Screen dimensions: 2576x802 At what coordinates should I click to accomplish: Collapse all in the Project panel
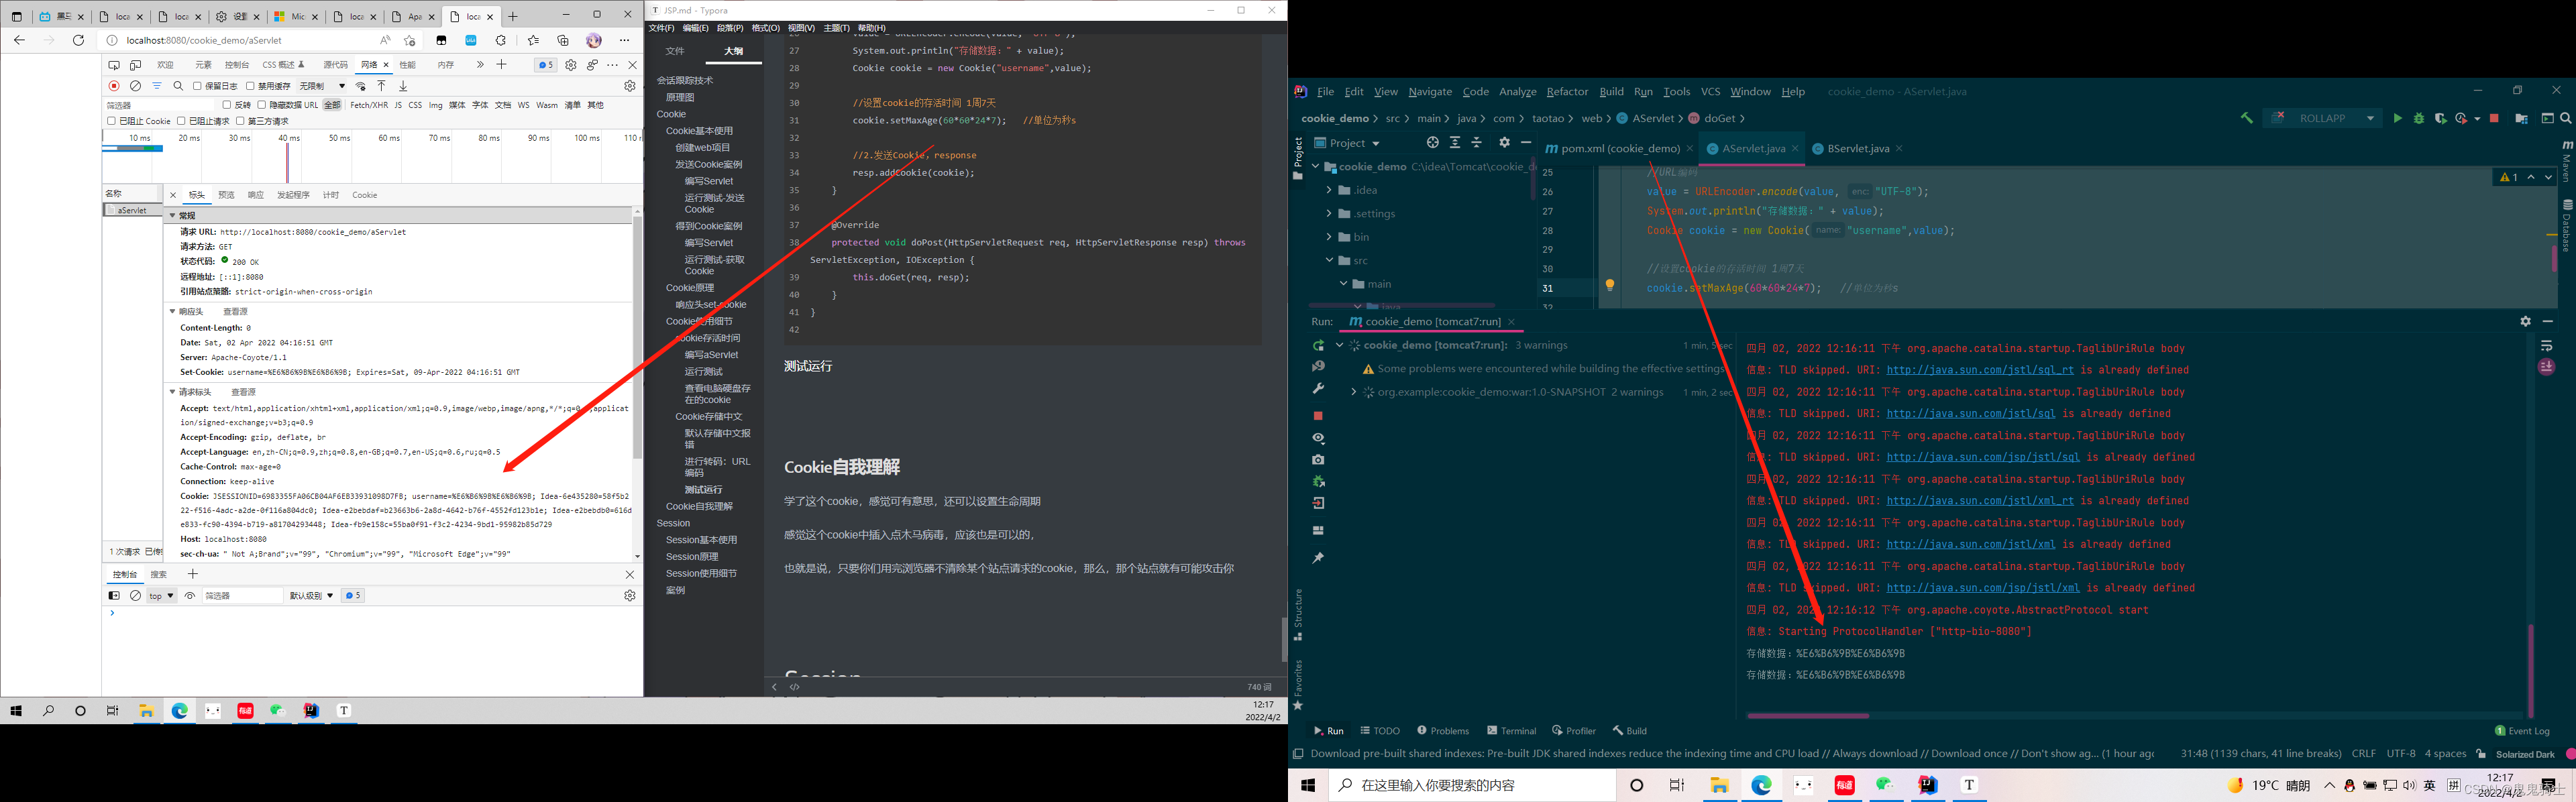pos(1477,143)
